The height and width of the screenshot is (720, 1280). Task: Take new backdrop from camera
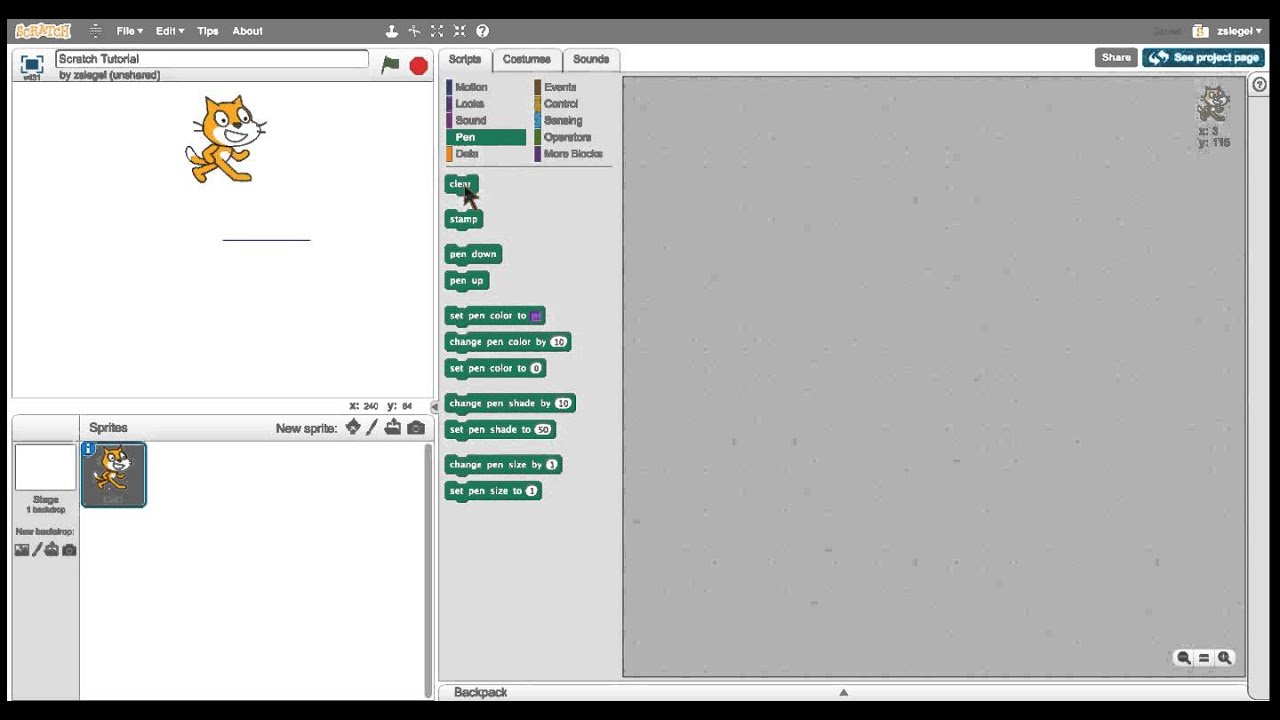click(69, 550)
